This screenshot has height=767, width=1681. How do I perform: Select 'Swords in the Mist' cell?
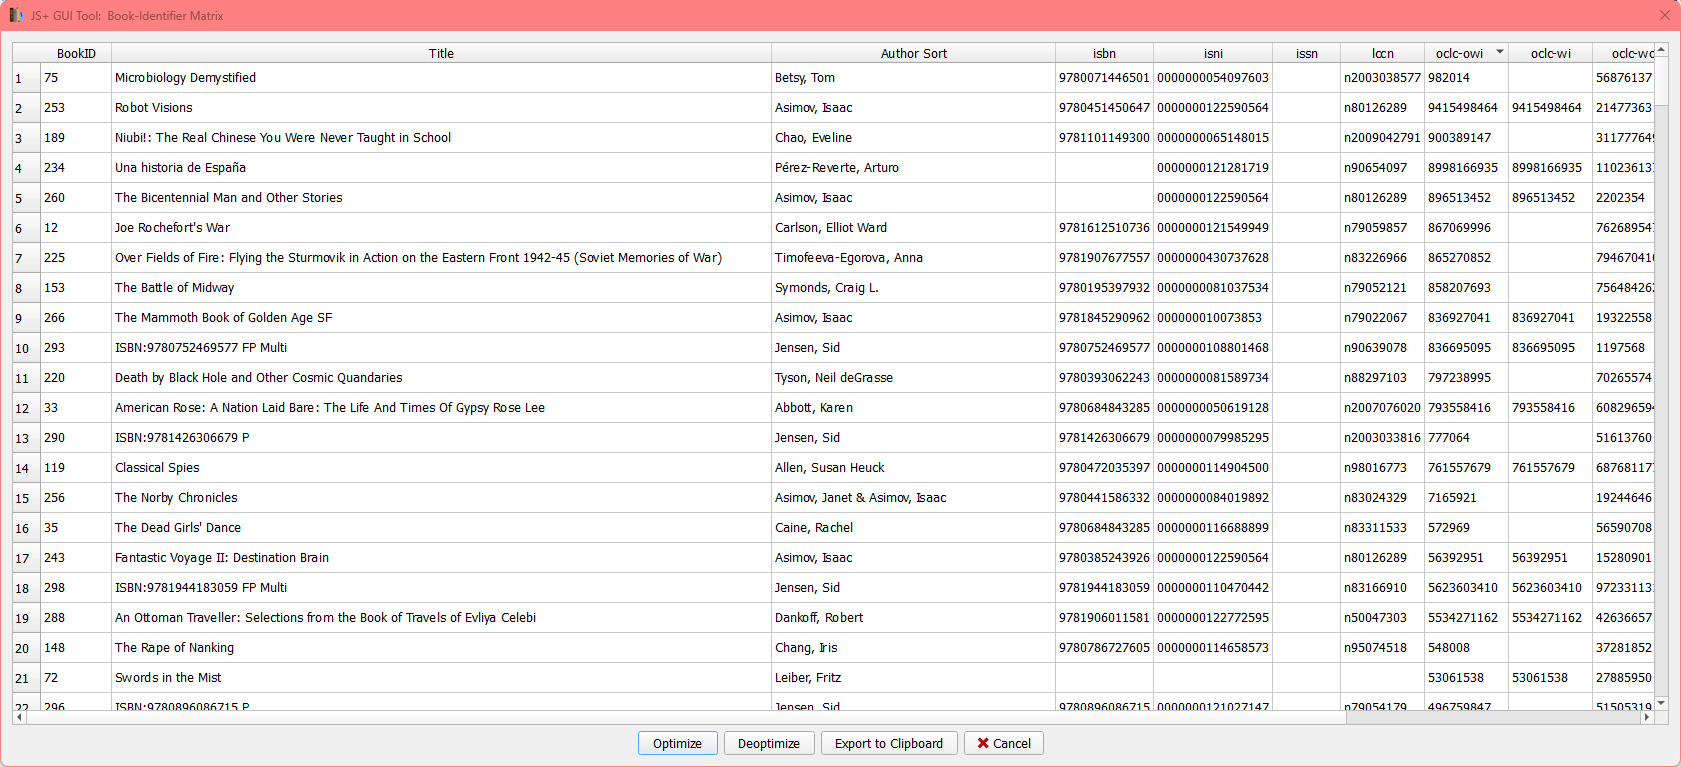[441, 678]
